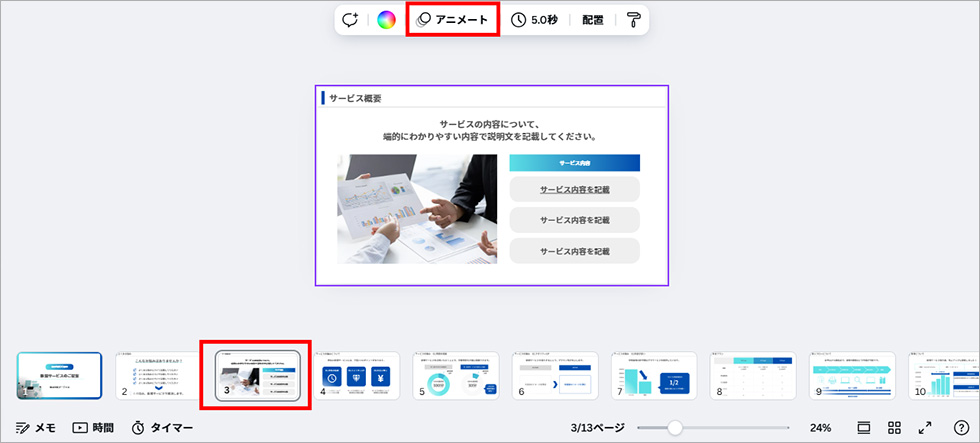980x443 pixels.
Task: Select slide 1 title page thumbnail
Action: coord(59,376)
